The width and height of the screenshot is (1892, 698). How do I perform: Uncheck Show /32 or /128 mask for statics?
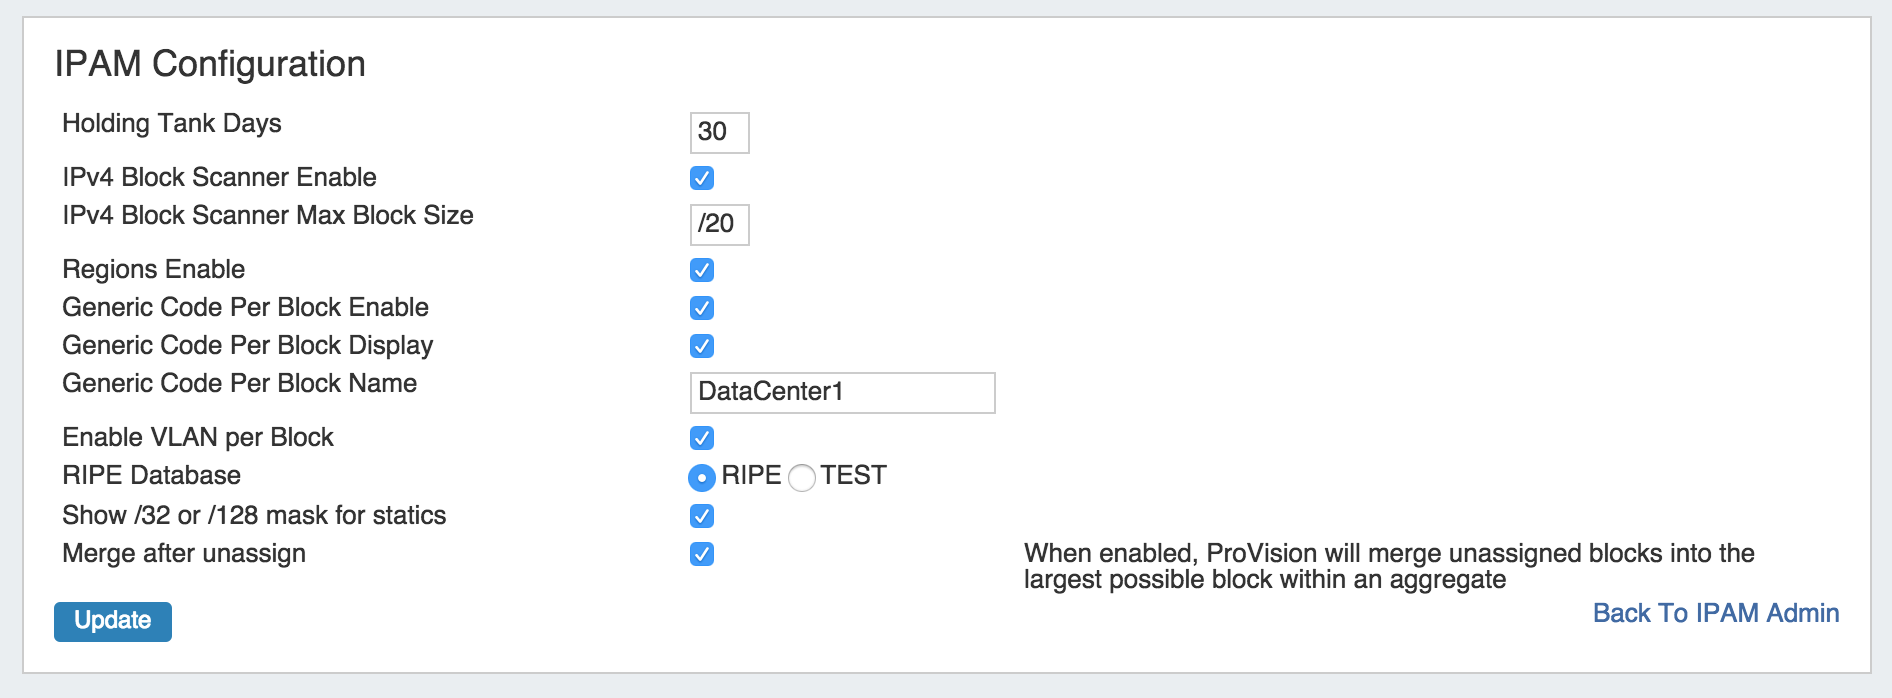point(702,516)
